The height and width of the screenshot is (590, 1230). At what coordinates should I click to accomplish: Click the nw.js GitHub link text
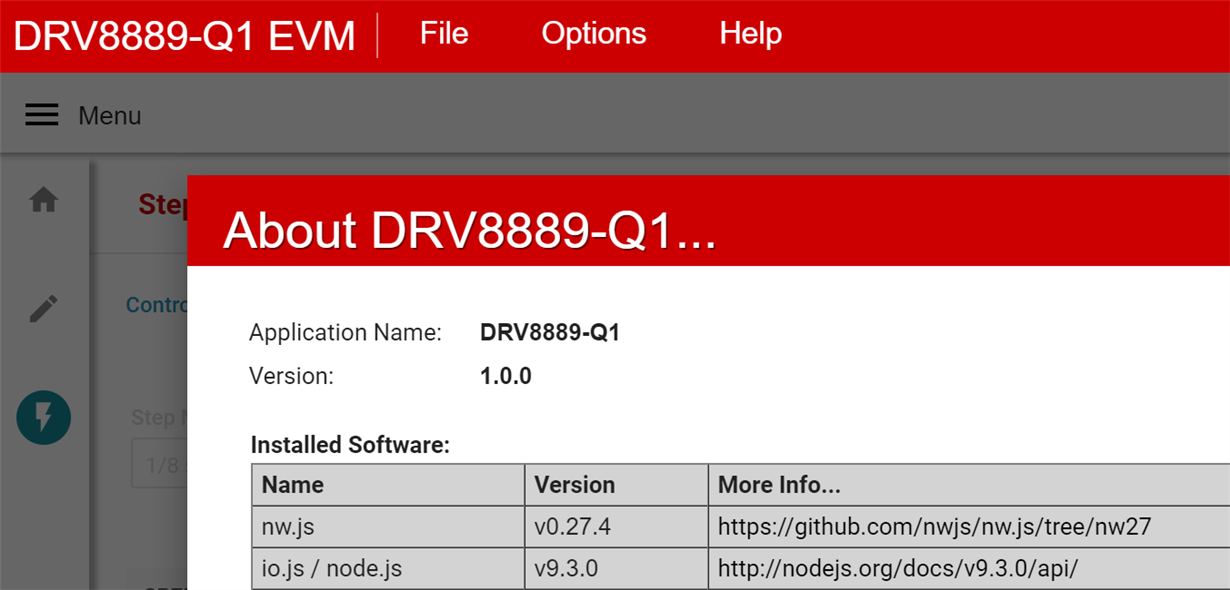tap(935, 526)
